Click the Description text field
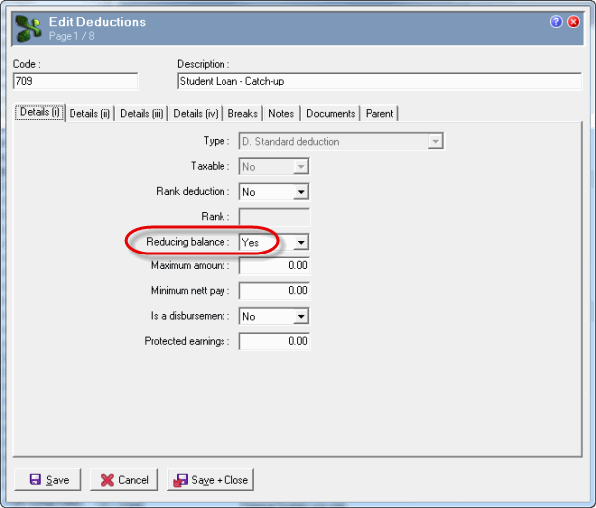The width and height of the screenshot is (596, 508). [379, 81]
